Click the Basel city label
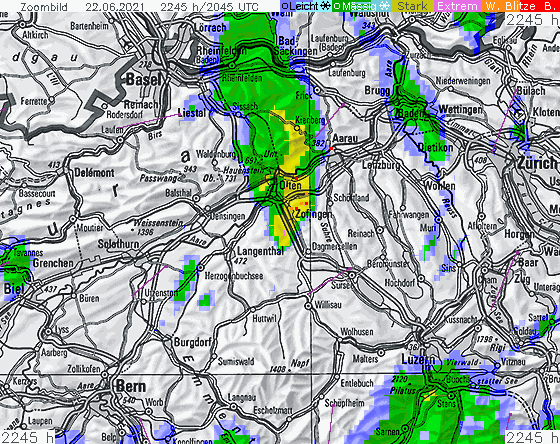The height and width of the screenshot is (444, 560). (144, 79)
